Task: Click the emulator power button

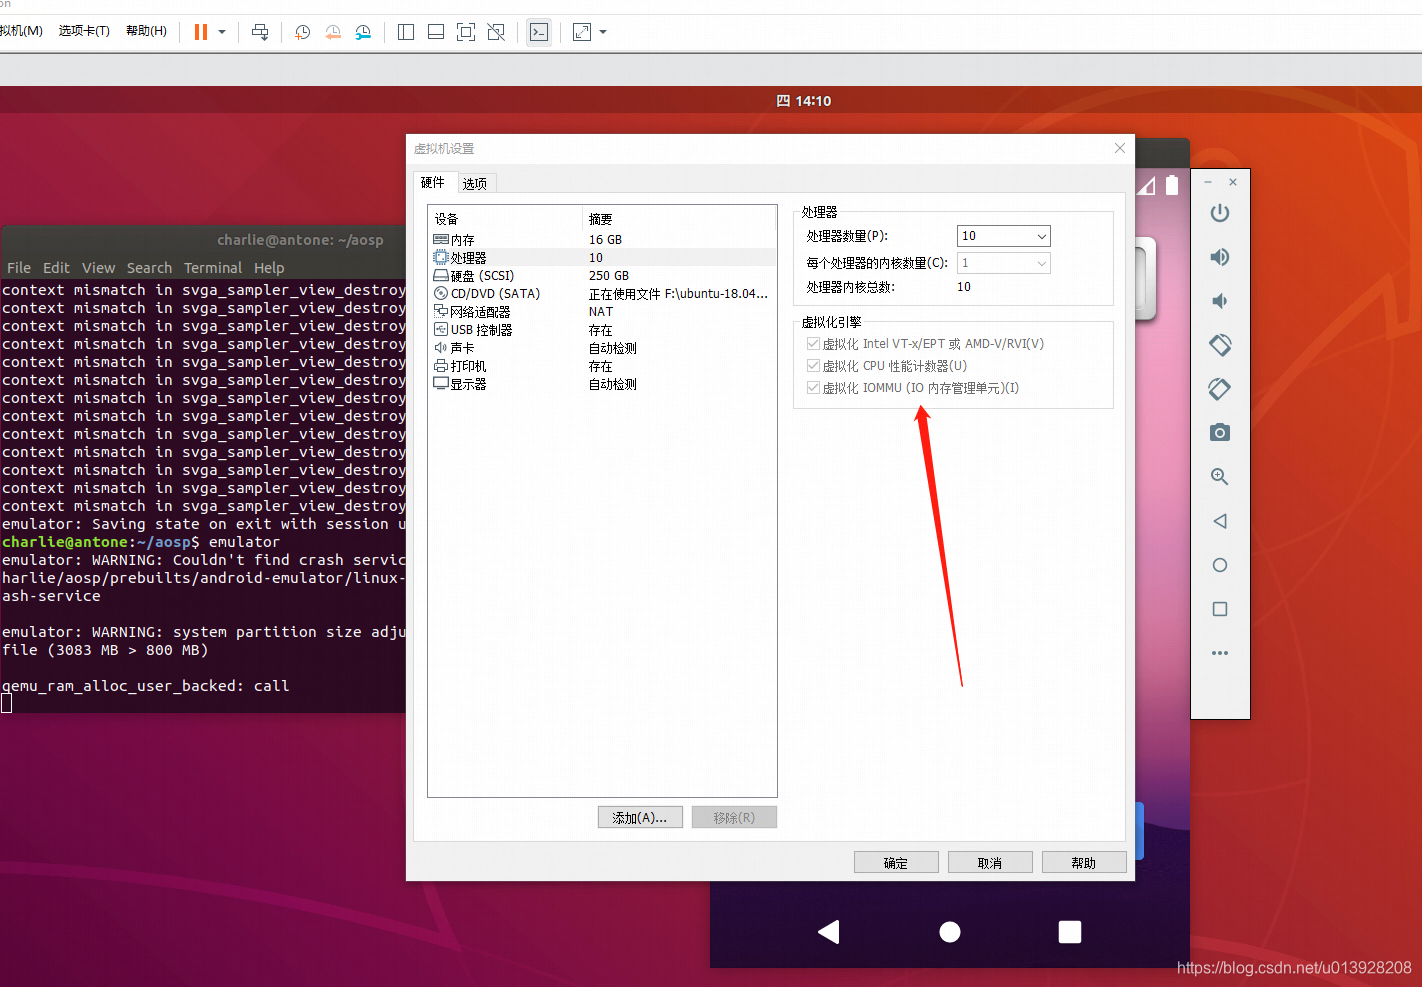Action: click(1220, 213)
